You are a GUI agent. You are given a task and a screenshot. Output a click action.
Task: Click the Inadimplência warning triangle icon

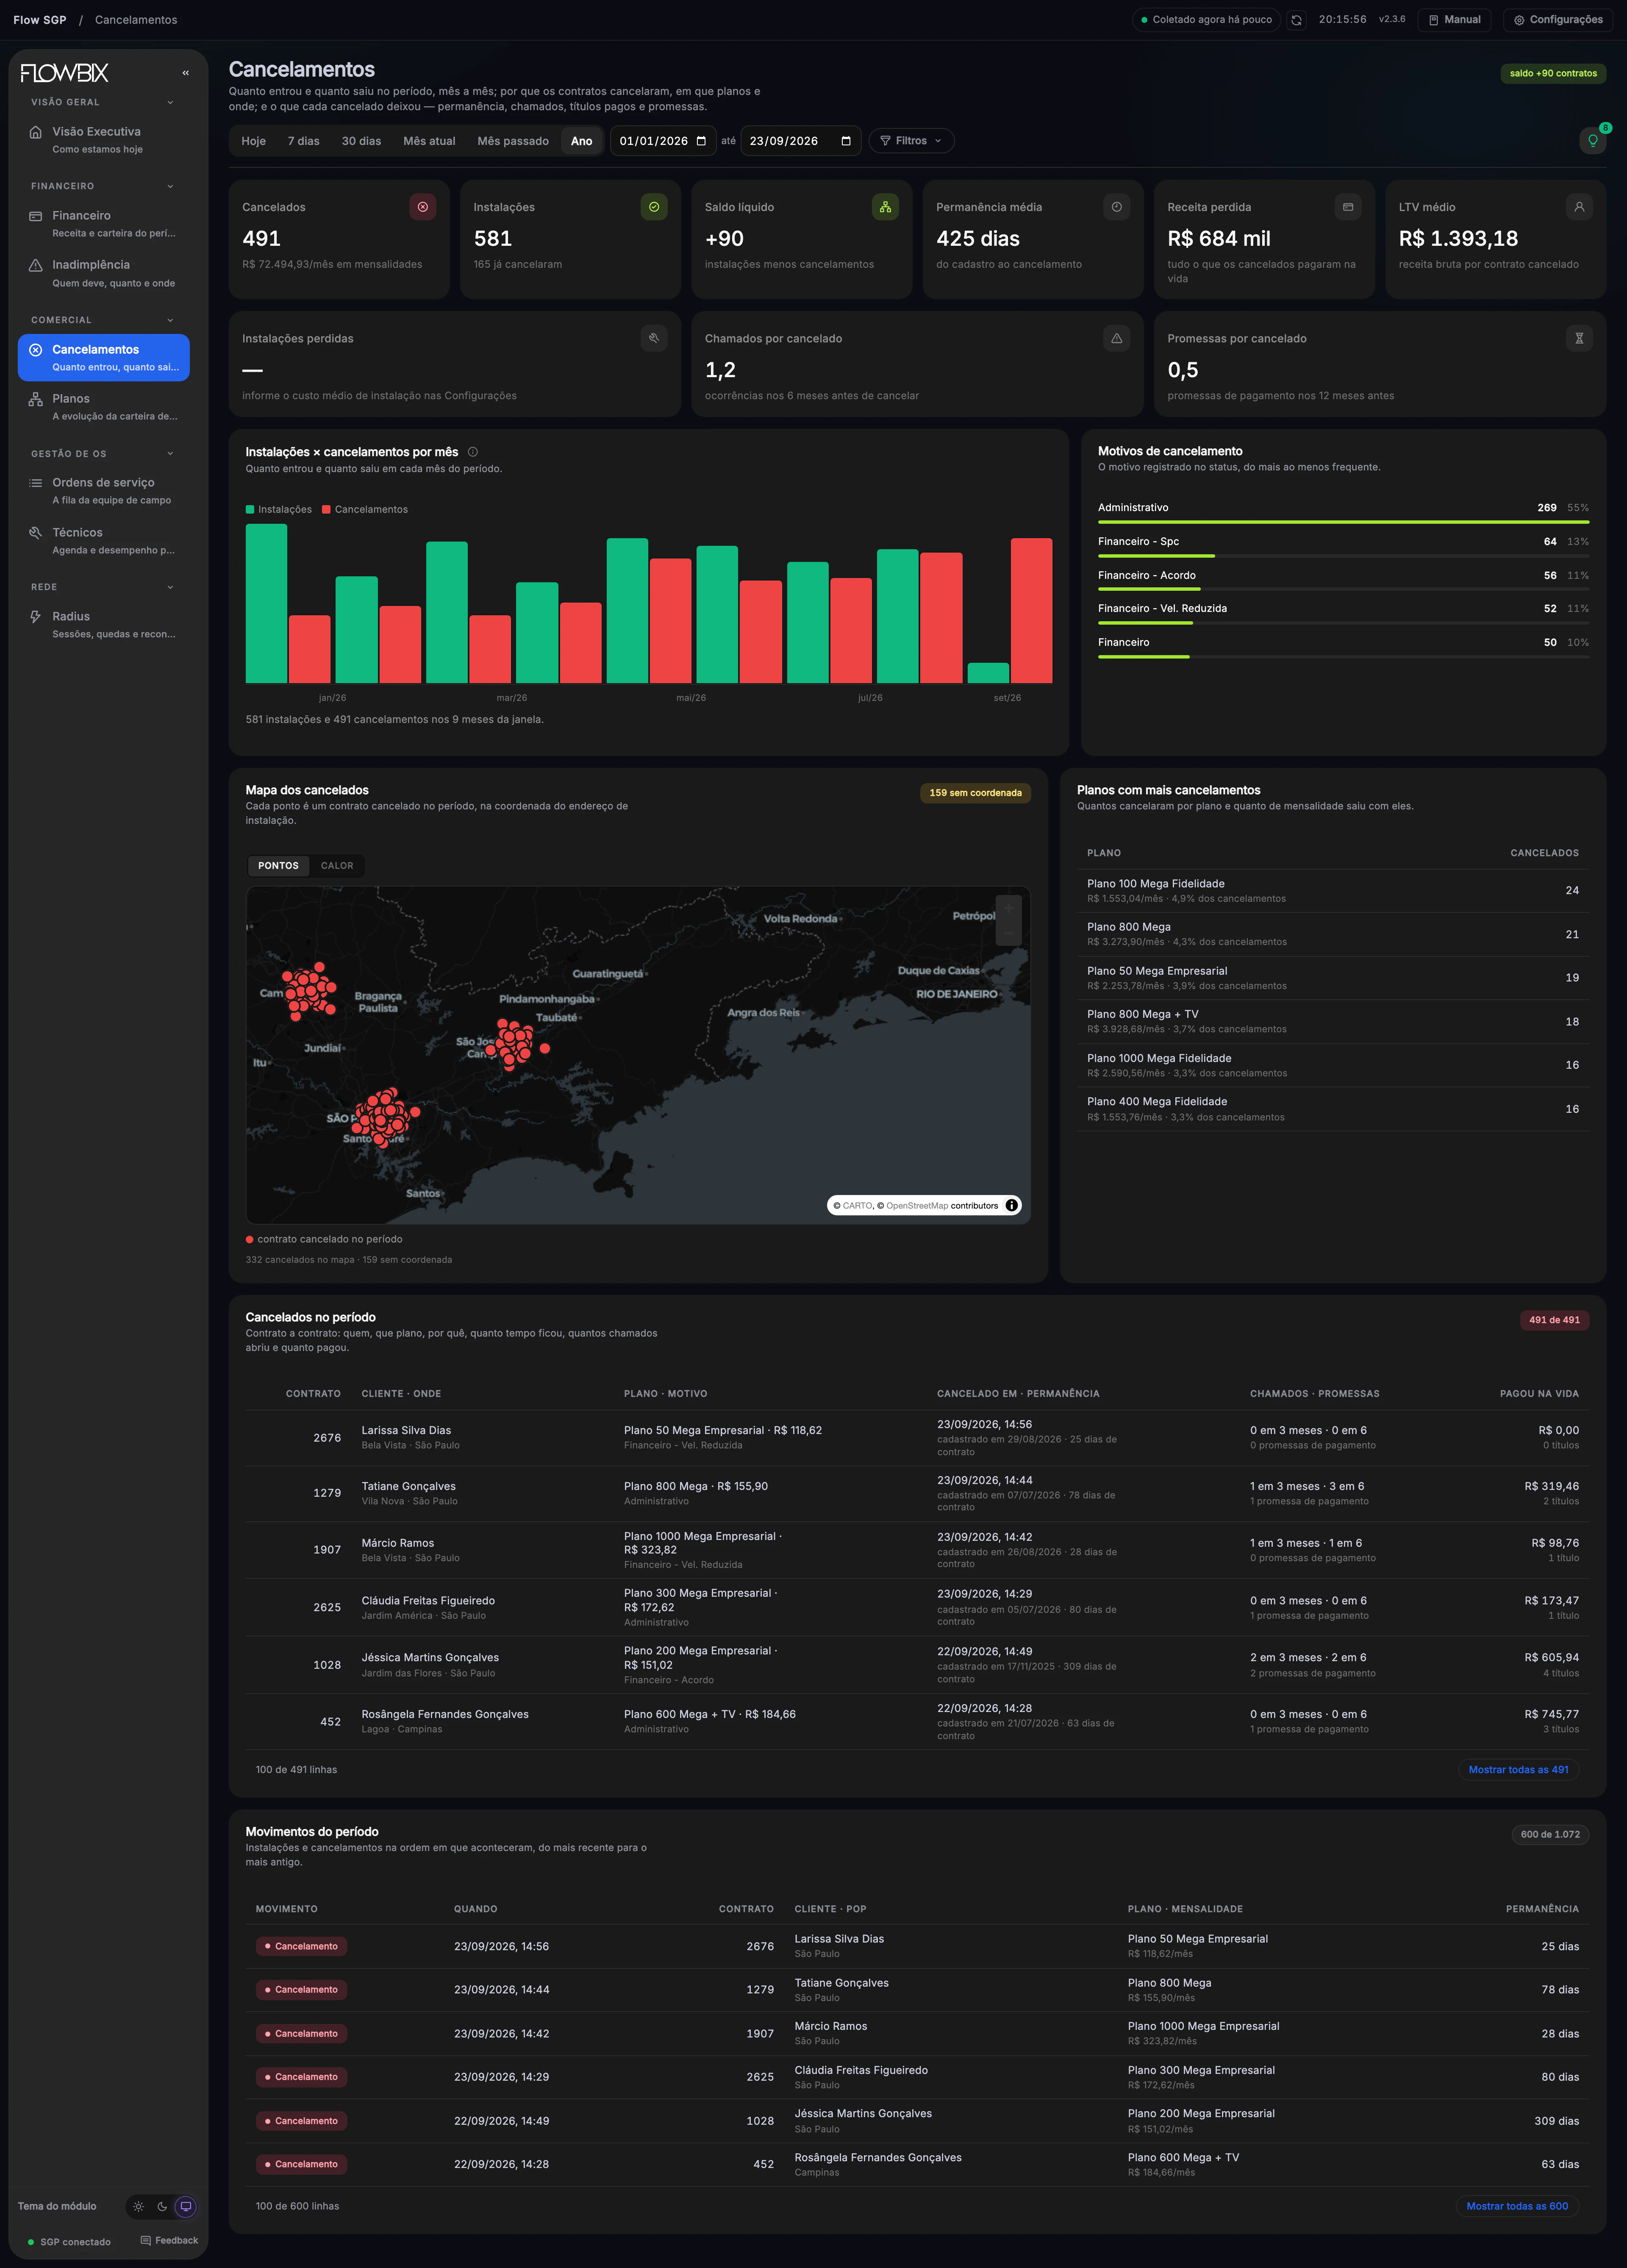click(36, 265)
